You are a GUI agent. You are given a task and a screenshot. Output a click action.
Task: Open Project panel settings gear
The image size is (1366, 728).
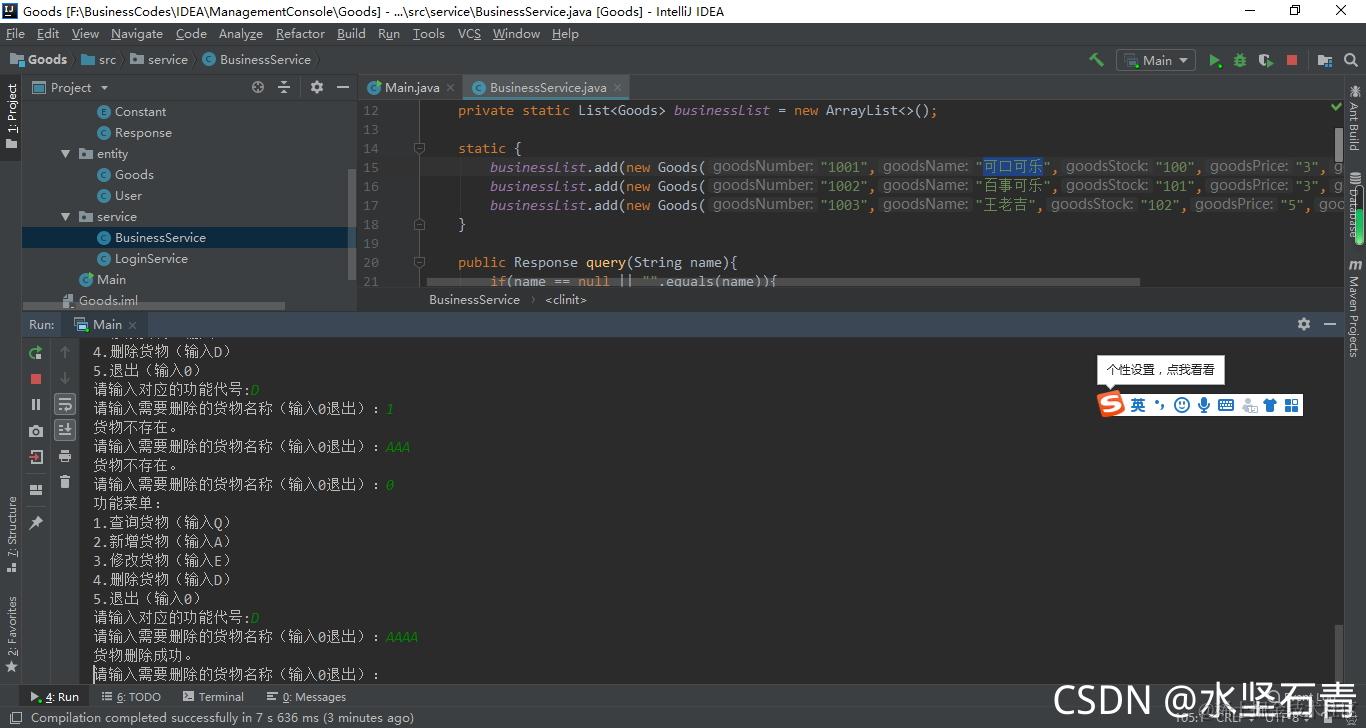(x=317, y=88)
